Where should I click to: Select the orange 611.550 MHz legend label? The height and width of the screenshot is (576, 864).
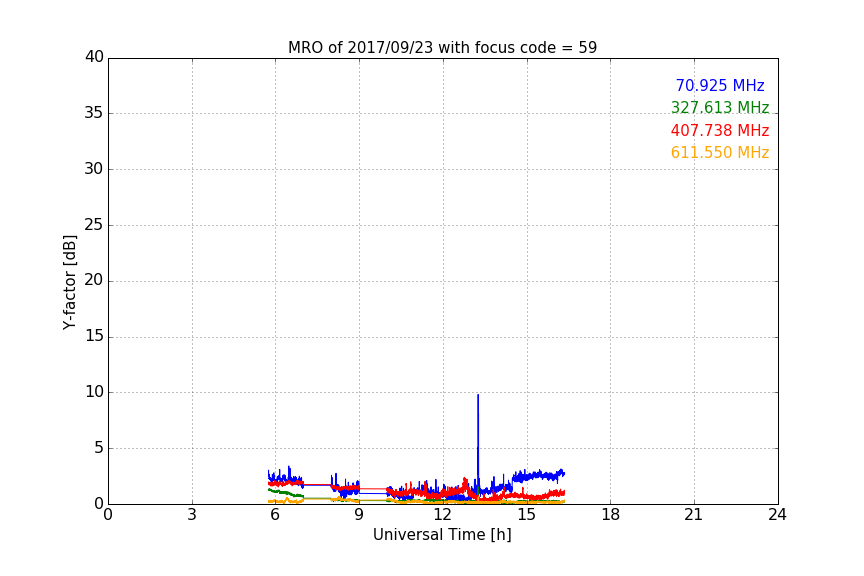click(x=720, y=152)
